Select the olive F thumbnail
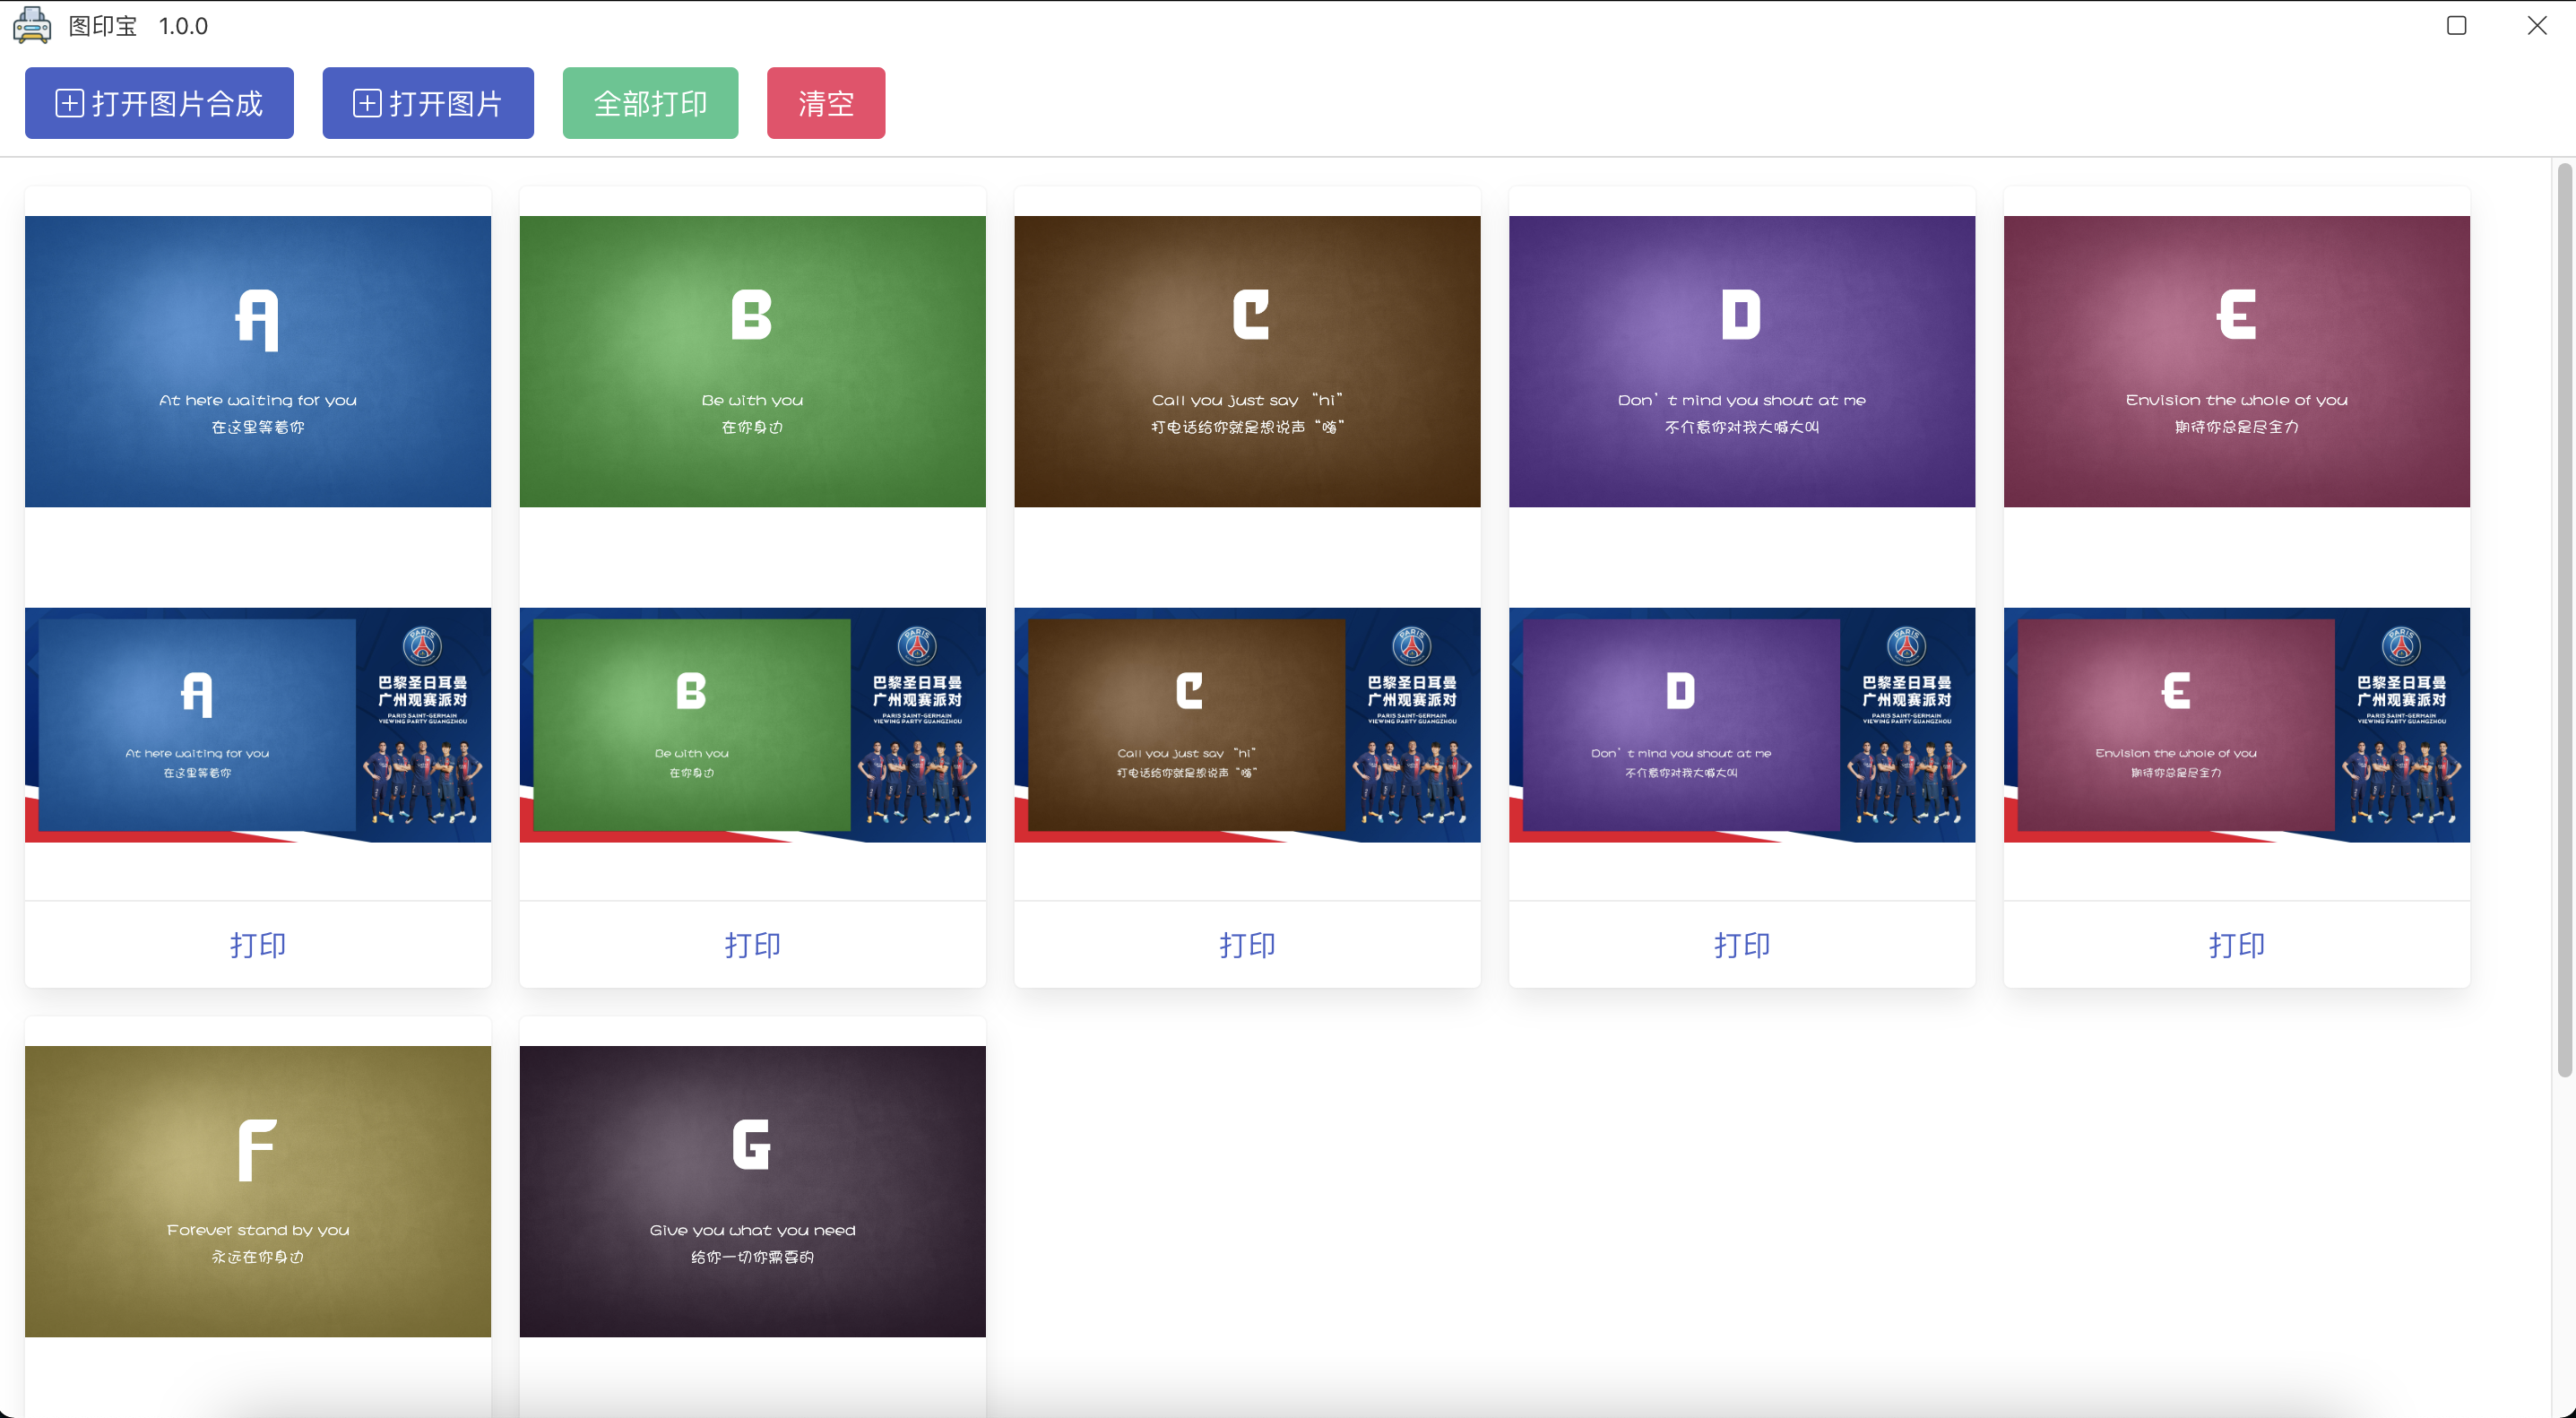Viewport: 2576px width, 1418px height. tap(258, 1191)
